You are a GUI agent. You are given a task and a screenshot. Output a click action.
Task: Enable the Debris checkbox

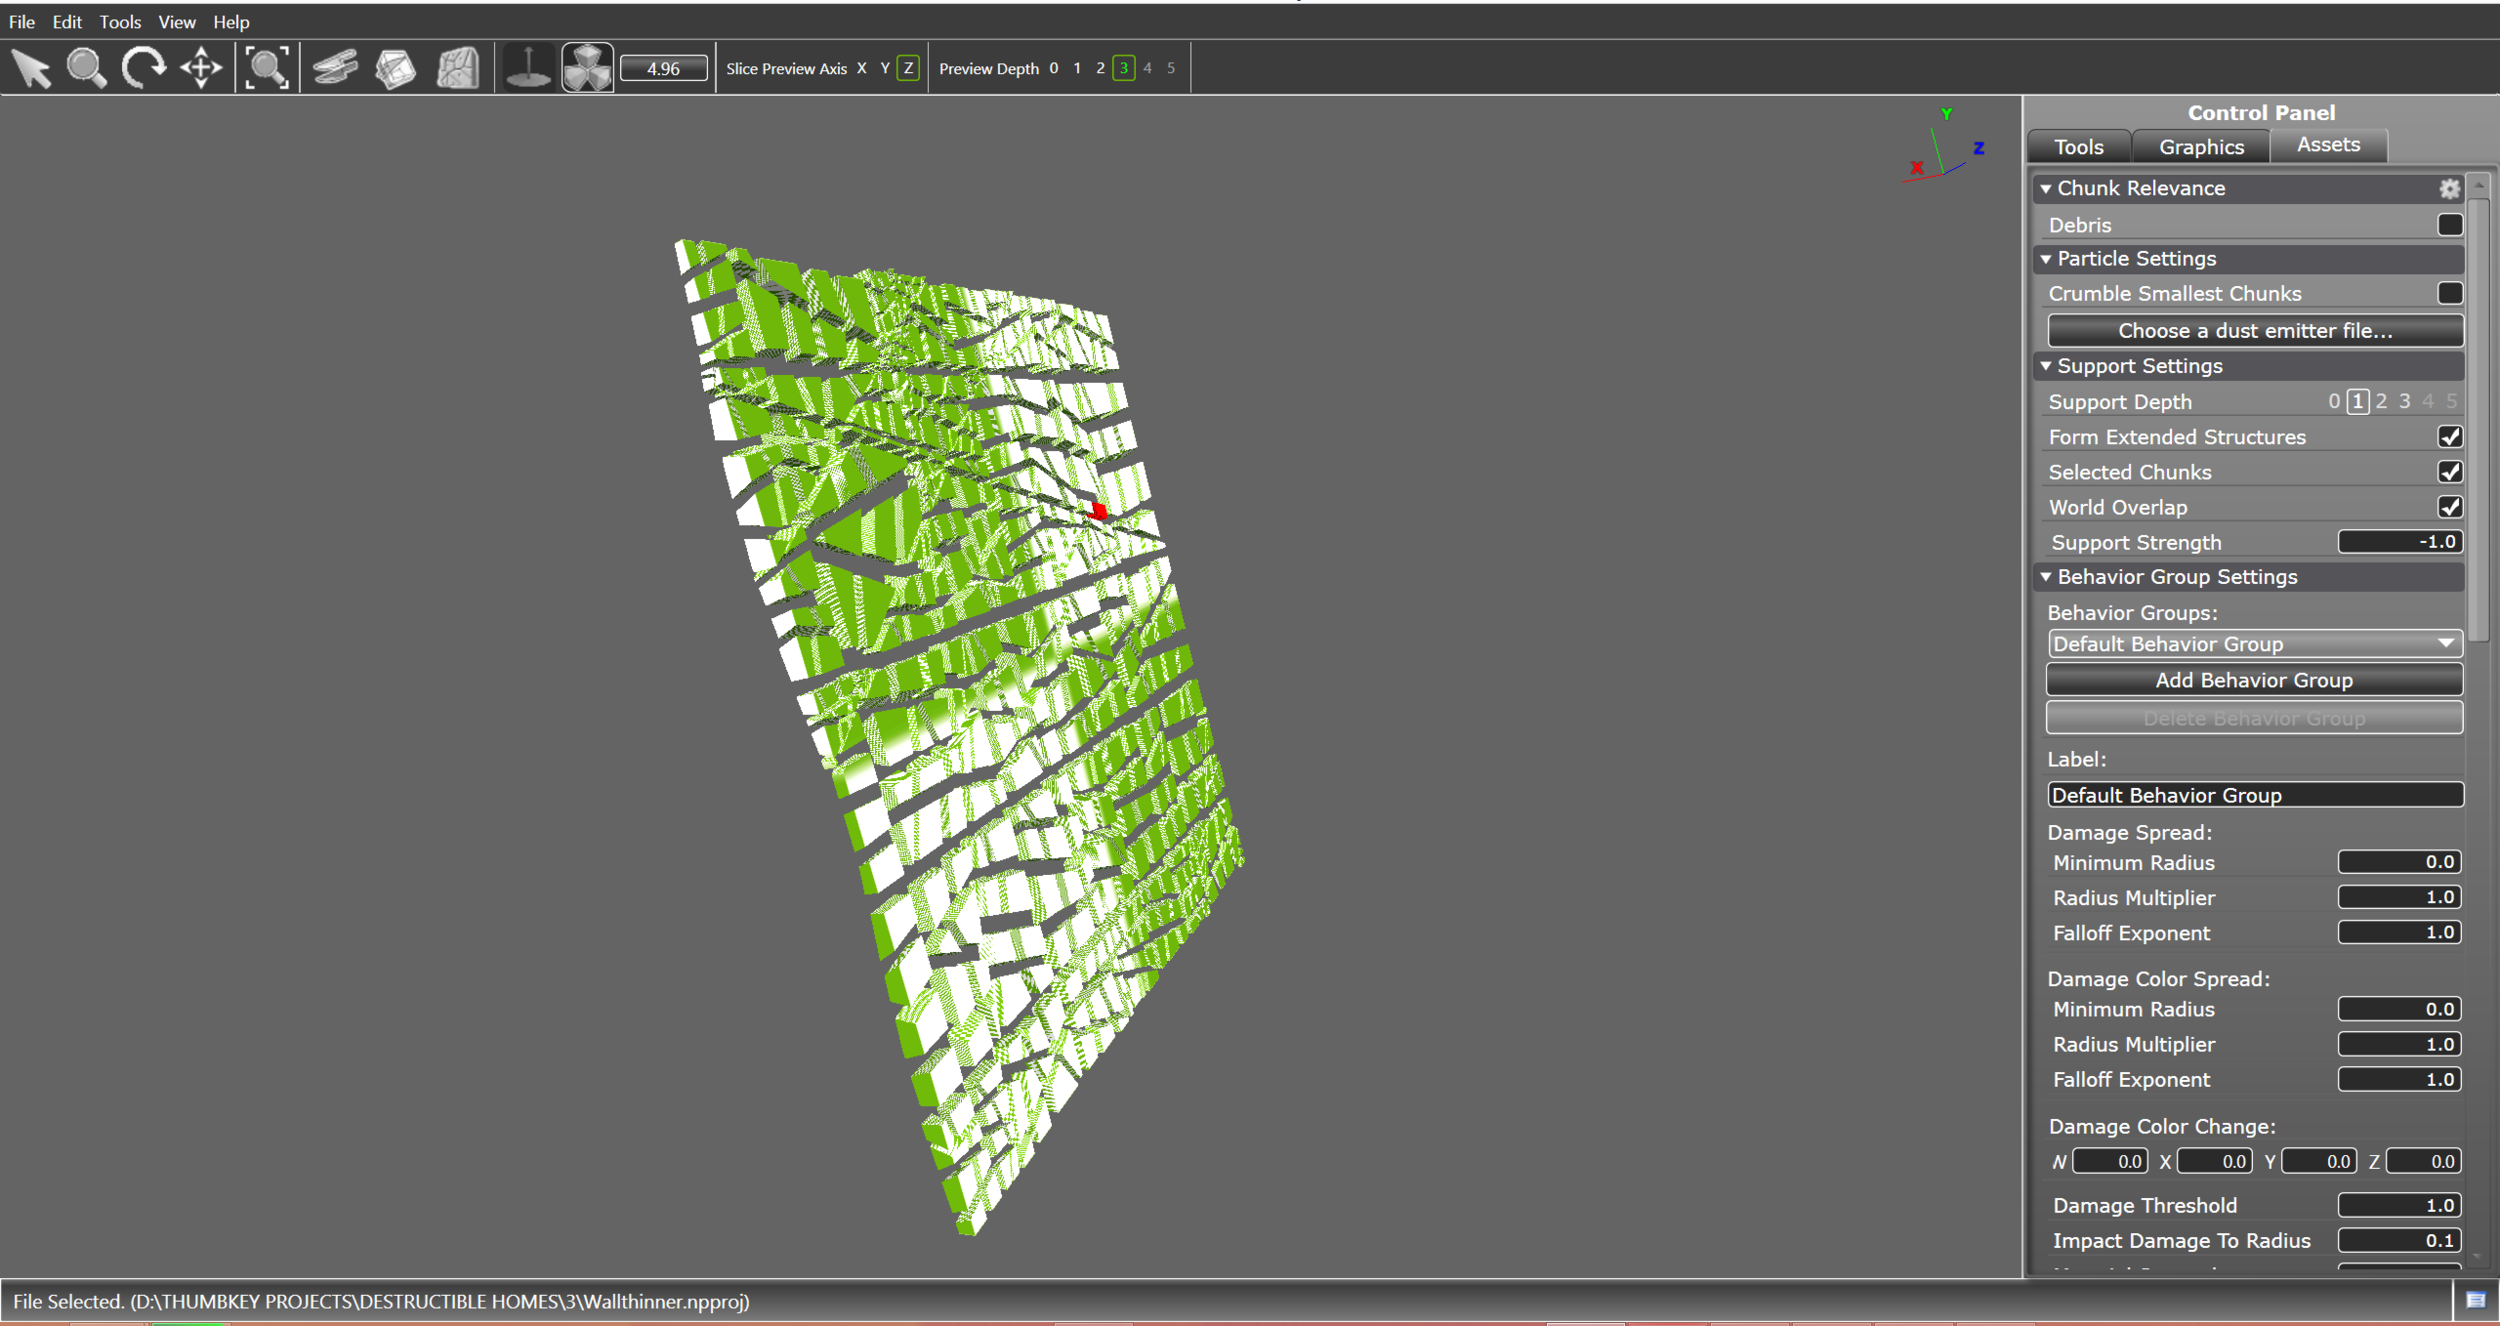point(2449,225)
